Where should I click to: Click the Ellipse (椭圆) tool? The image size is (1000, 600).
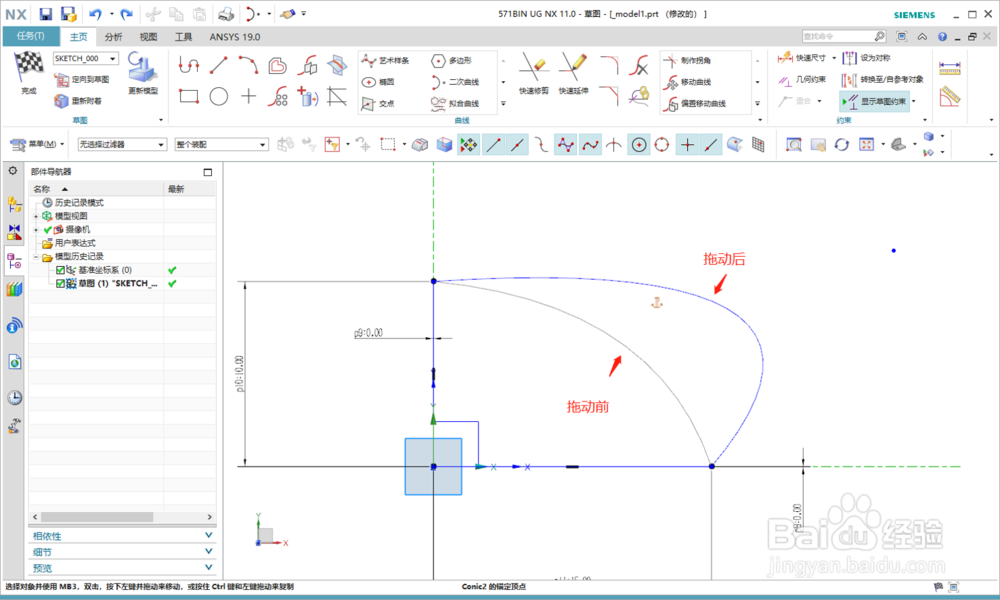379,82
